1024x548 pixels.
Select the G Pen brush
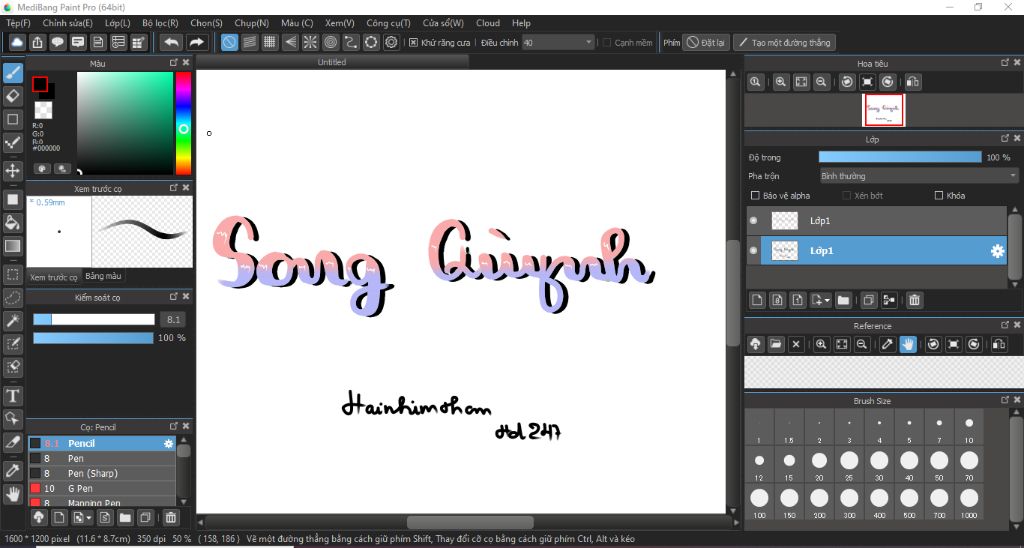pyautogui.click(x=102, y=489)
